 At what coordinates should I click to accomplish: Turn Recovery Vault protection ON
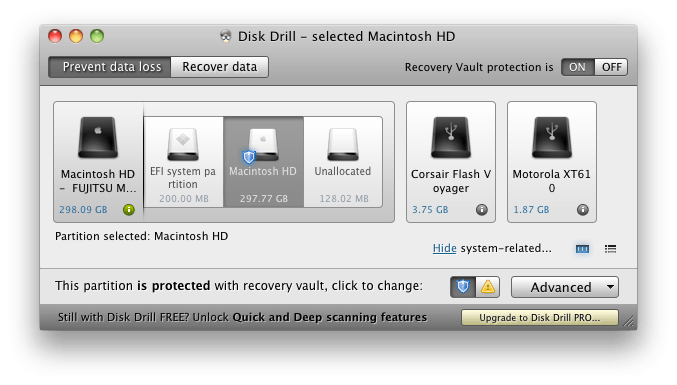point(578,67)
